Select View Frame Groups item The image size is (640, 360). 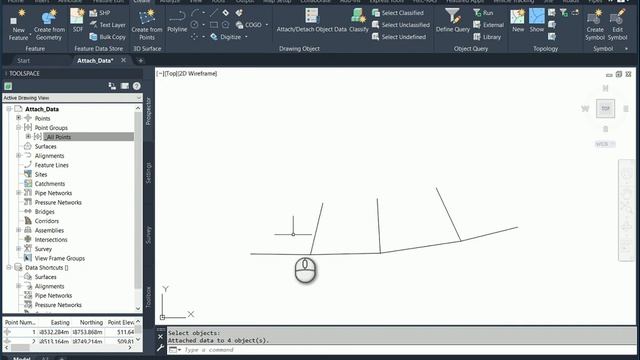coord(60,258)
